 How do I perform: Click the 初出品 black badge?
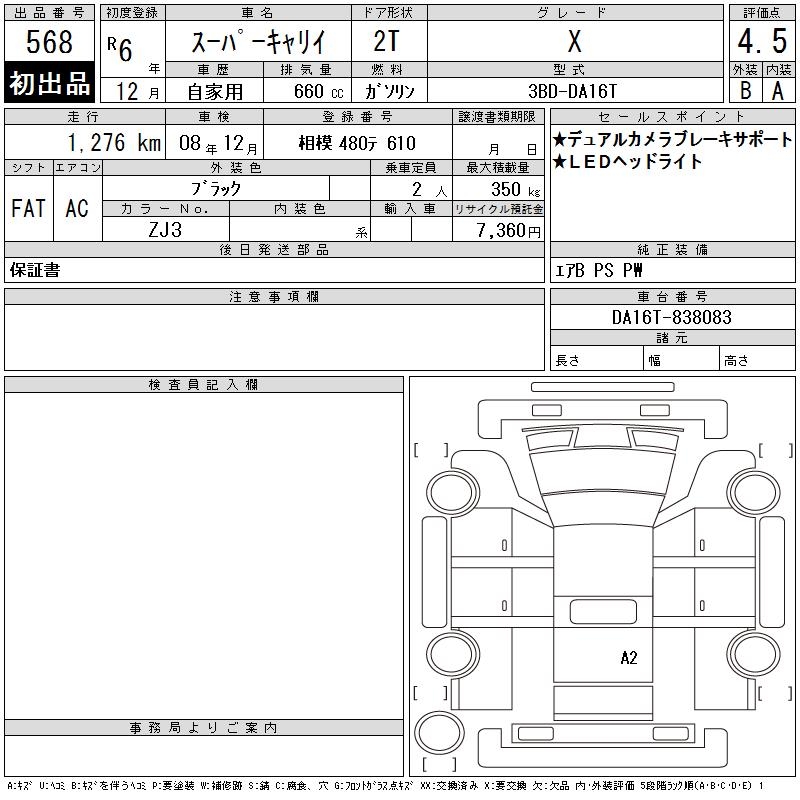pyautogui.click(x=50, y=84)
